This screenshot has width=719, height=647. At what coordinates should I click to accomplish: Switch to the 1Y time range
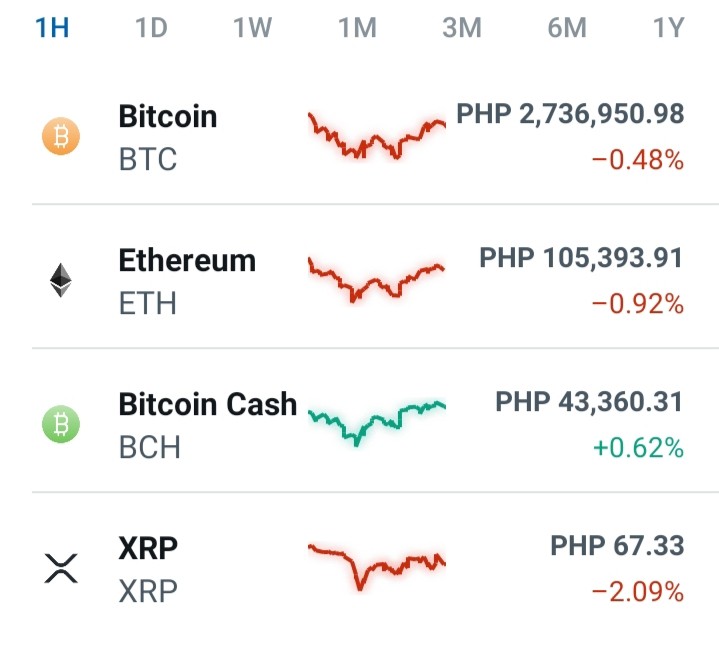click(669, 28)
